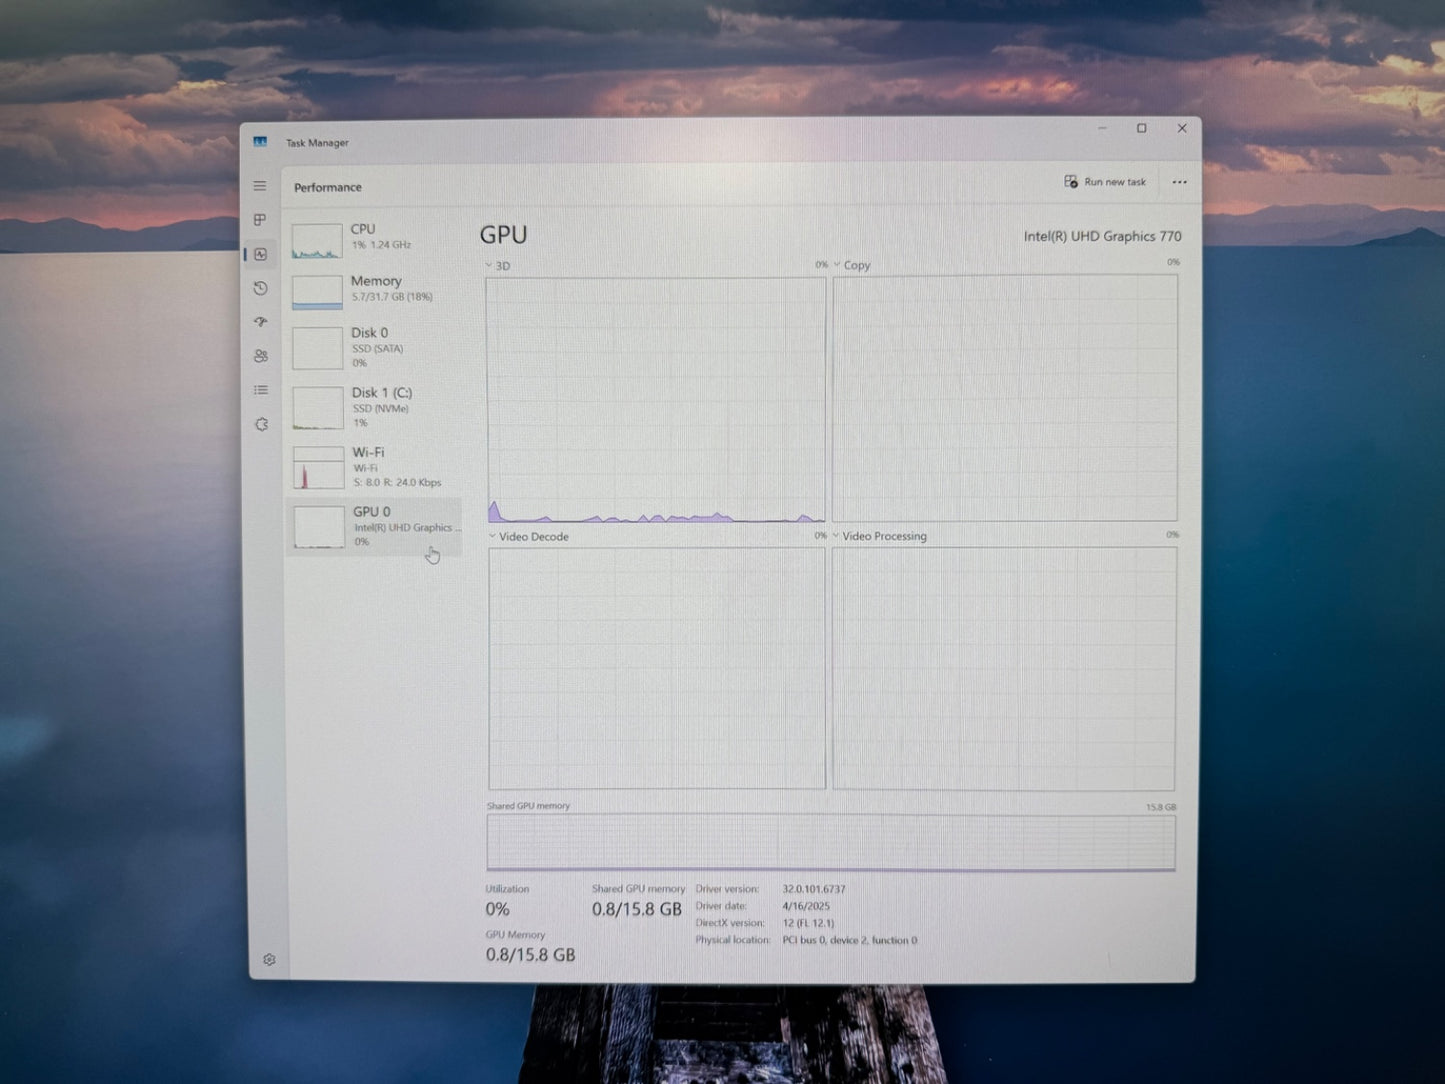Image resolution: width=1445 pixels, height=1084 pixels.
Task: Select the Performance page icon in sidebar
Action: [261, 255]
